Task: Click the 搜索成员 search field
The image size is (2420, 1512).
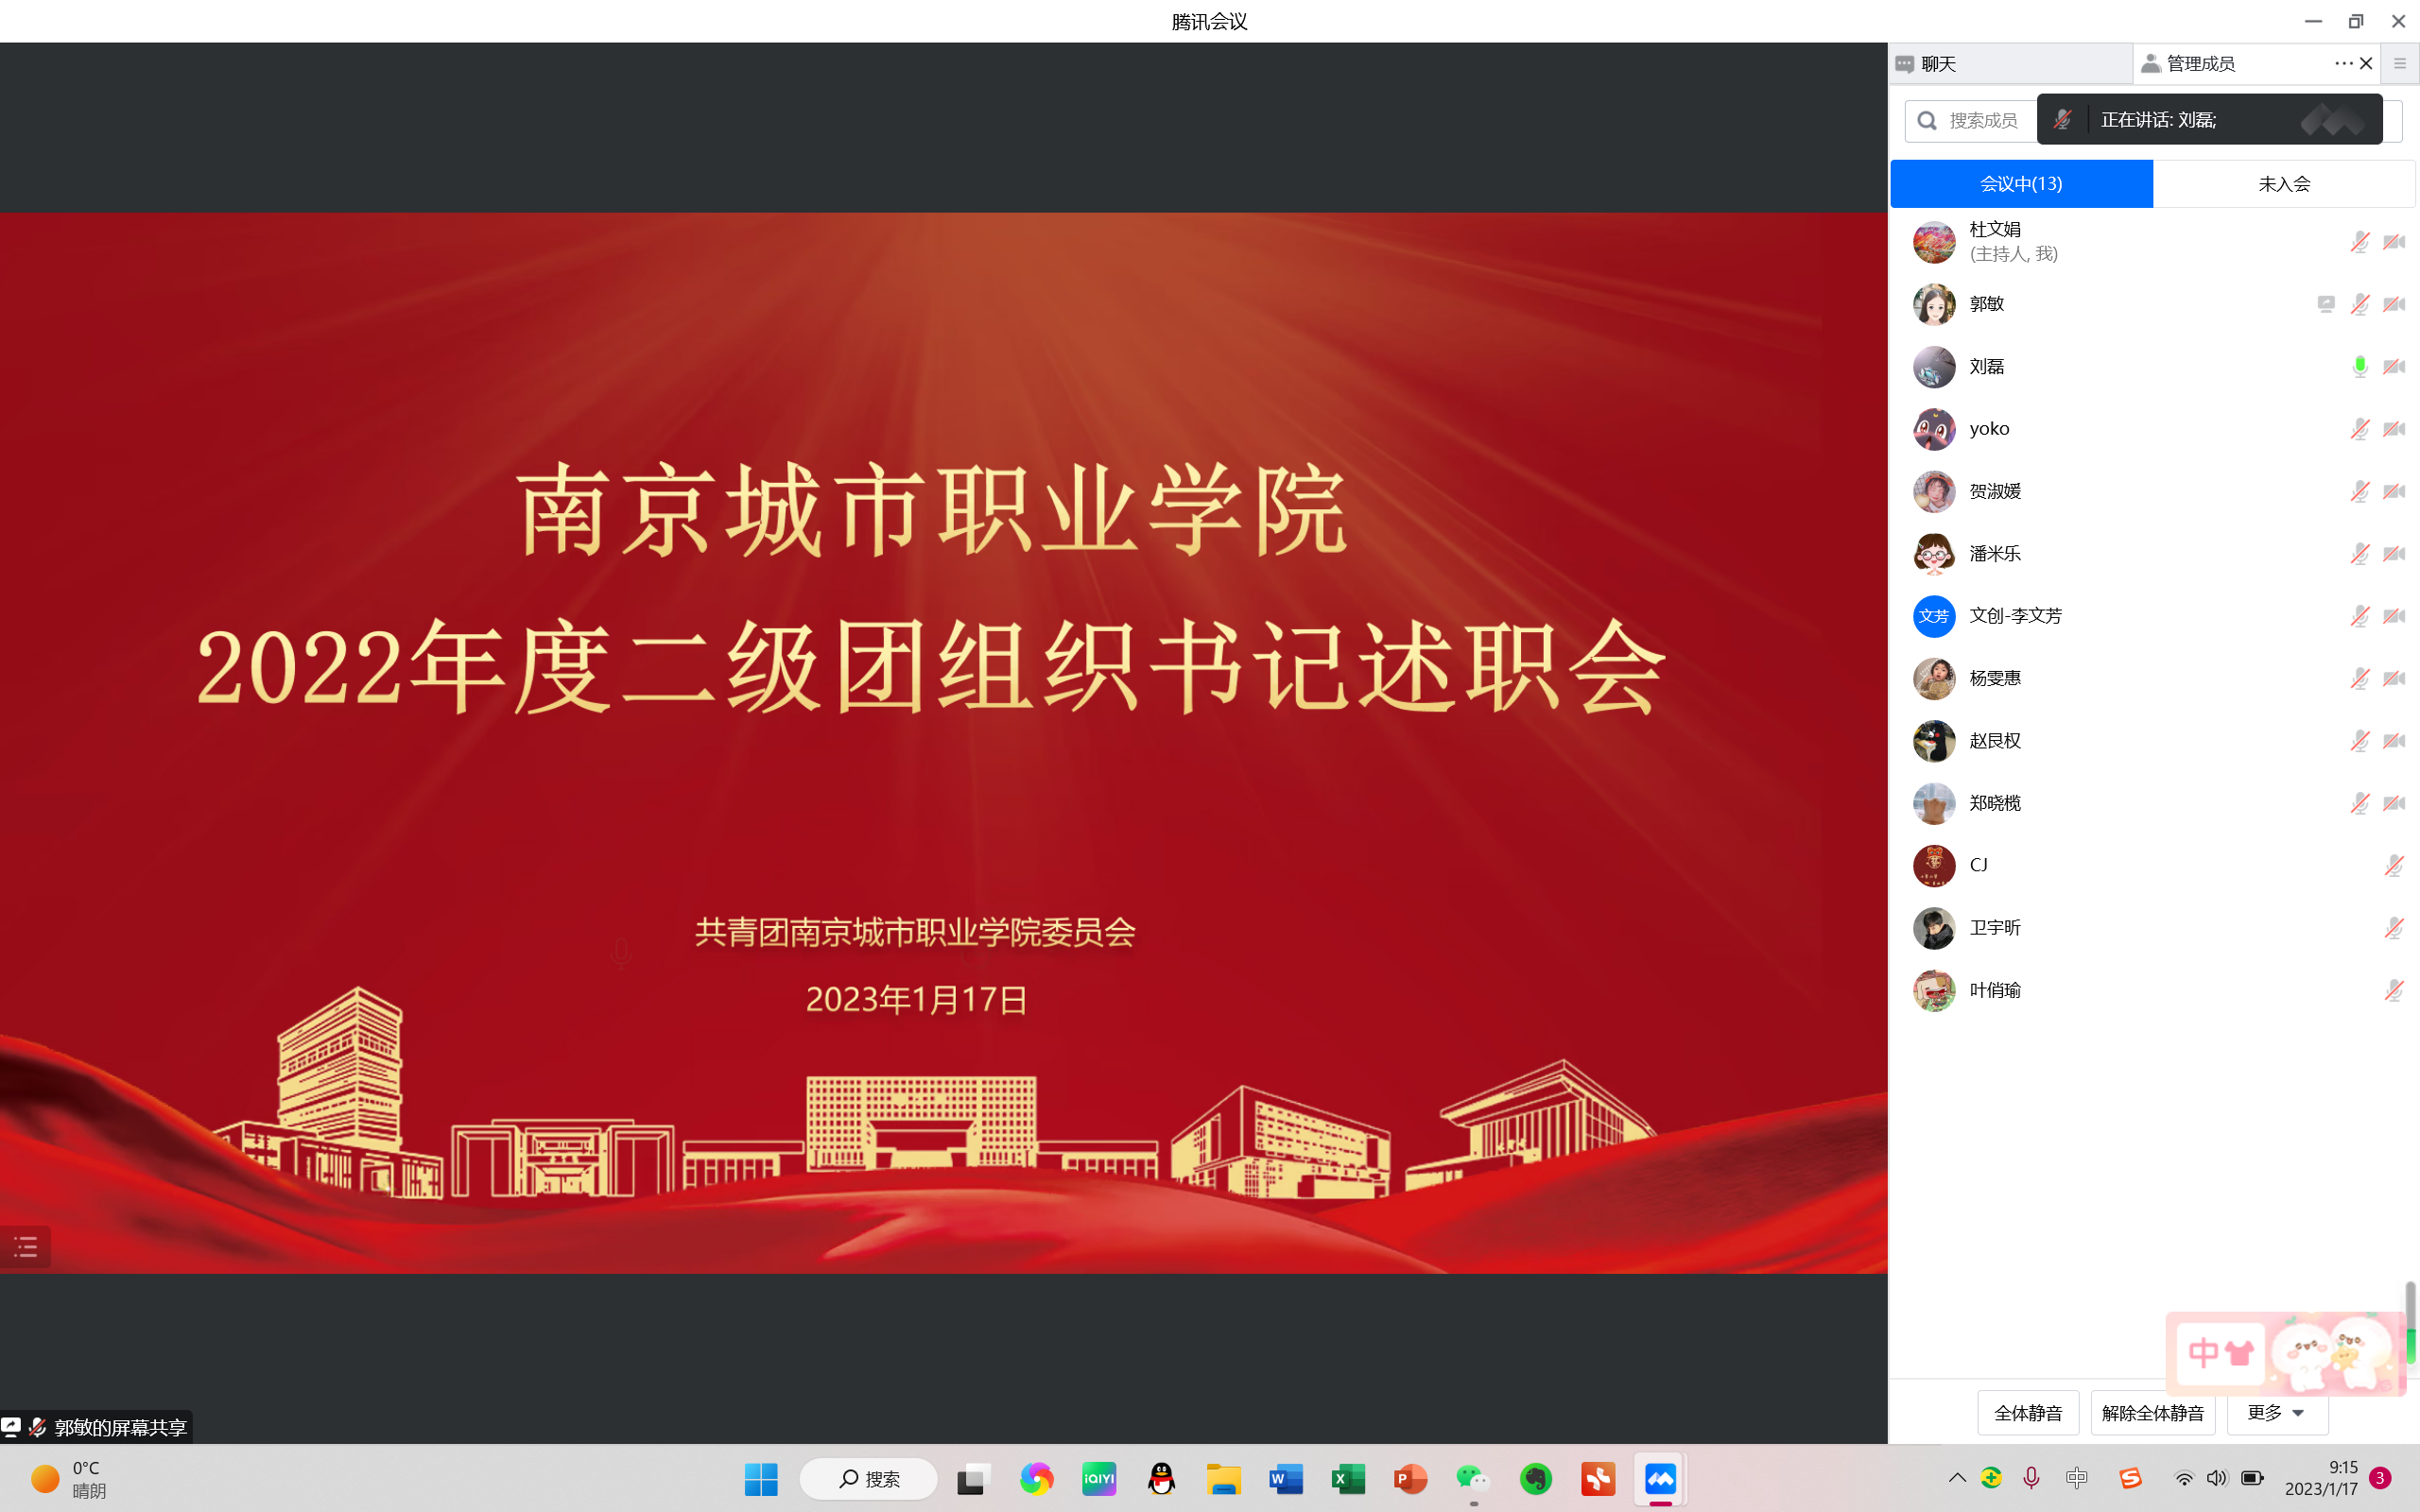Action: click(x=1982, y=121)
